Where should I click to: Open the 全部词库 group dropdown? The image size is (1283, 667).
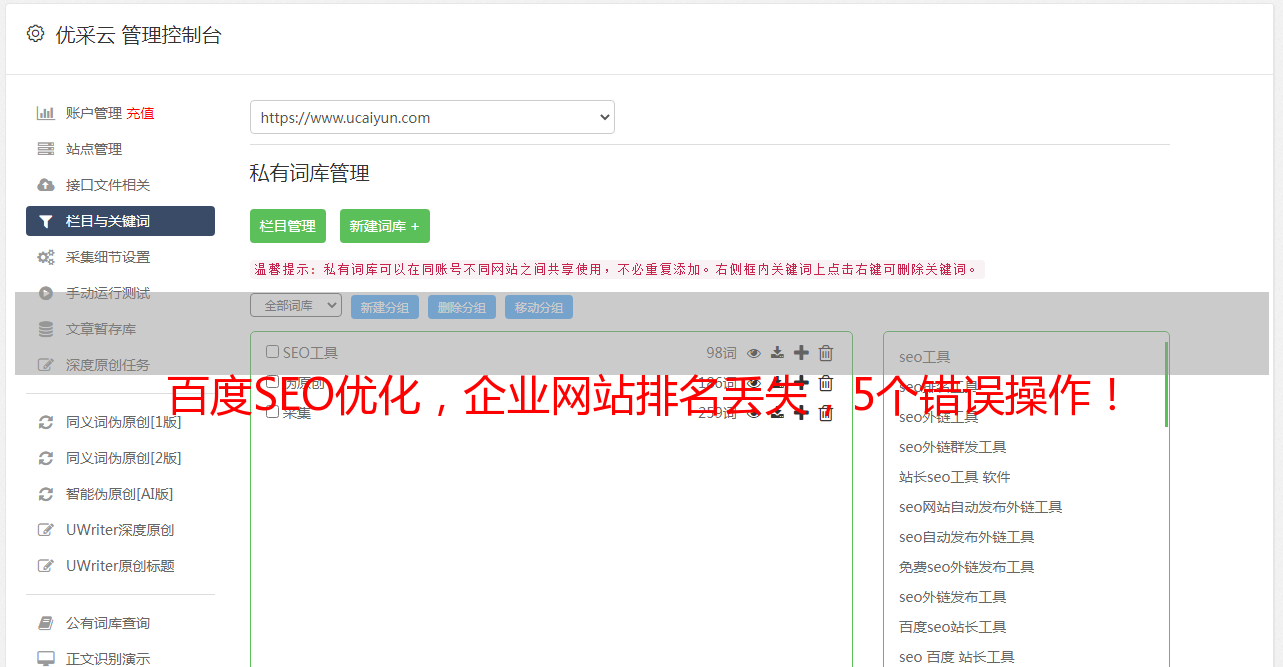pos(296,306)
